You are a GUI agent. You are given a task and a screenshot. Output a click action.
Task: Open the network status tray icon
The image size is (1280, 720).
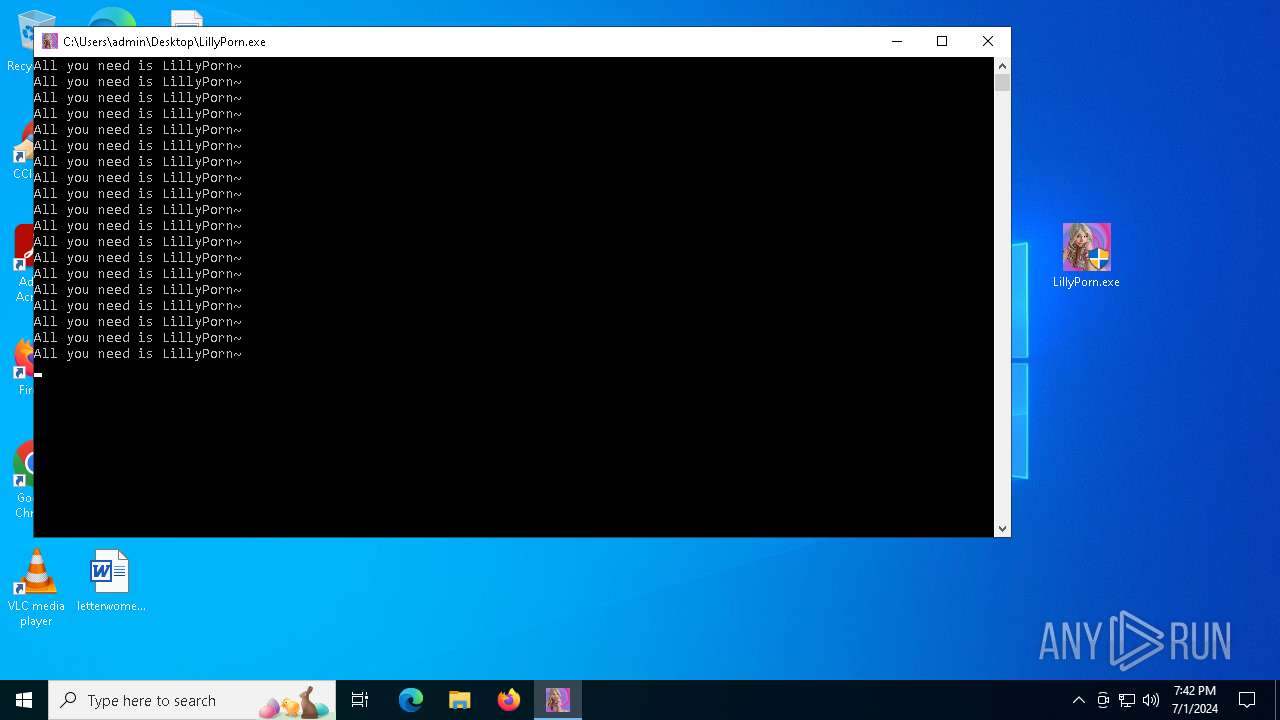1127,700
